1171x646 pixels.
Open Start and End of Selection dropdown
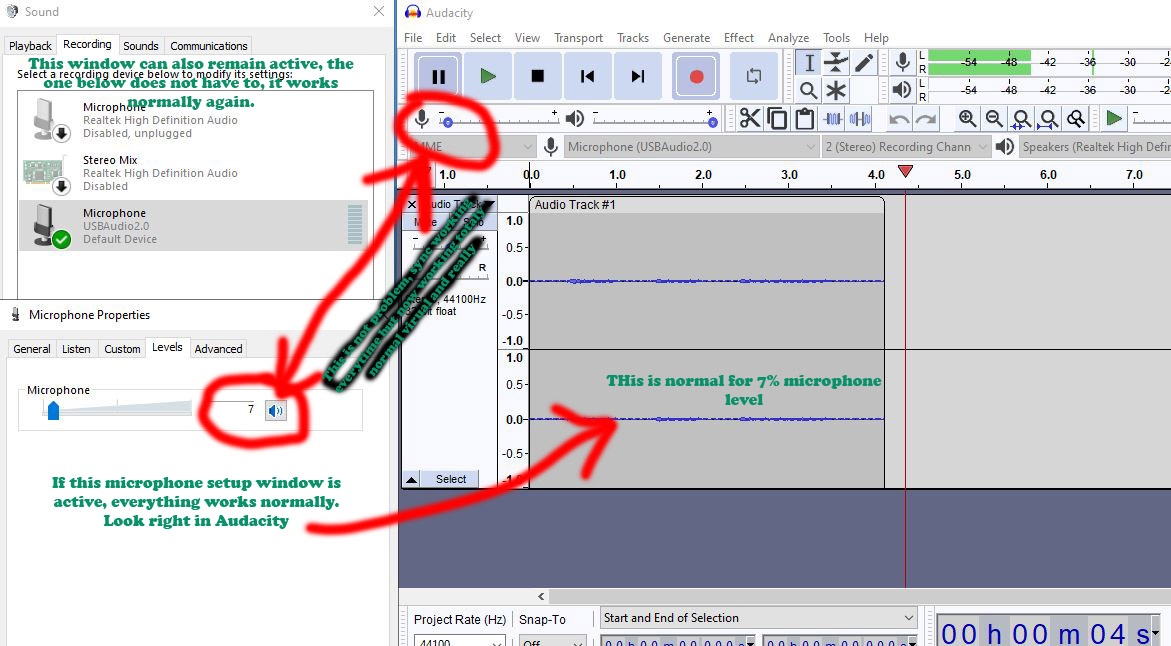(759, 618)
